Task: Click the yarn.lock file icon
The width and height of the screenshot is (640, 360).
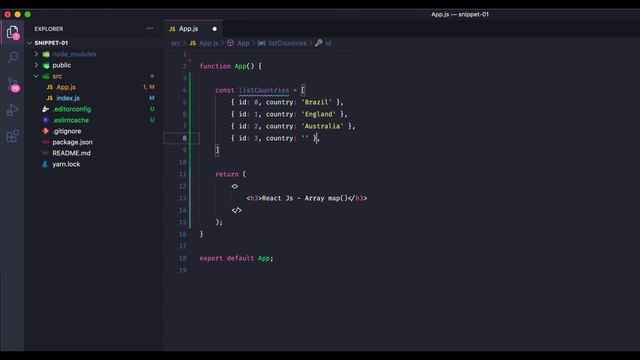Action: point(45,164)
